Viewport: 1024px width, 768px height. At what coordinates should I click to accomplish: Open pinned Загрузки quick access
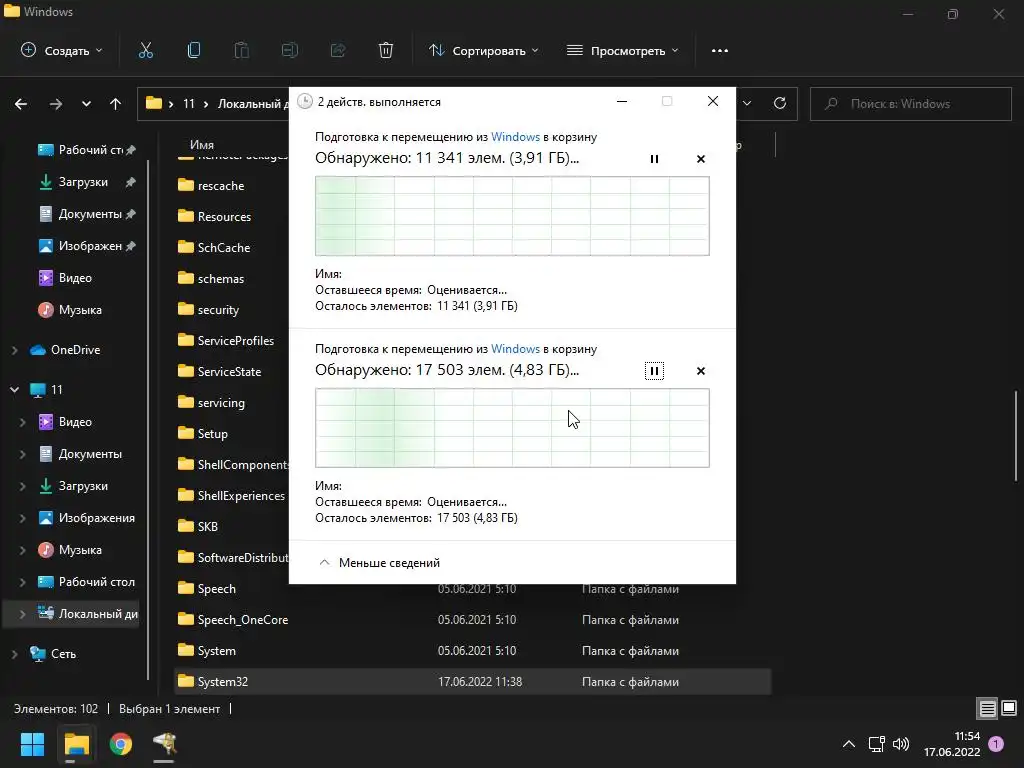86,182
